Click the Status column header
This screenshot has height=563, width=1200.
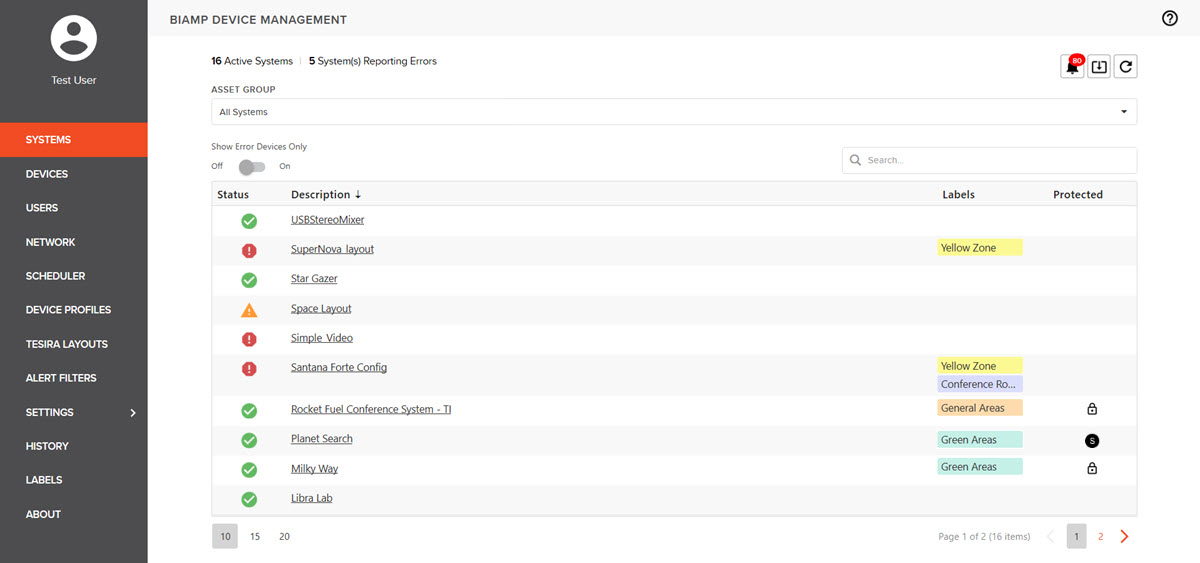pos(233,195)
